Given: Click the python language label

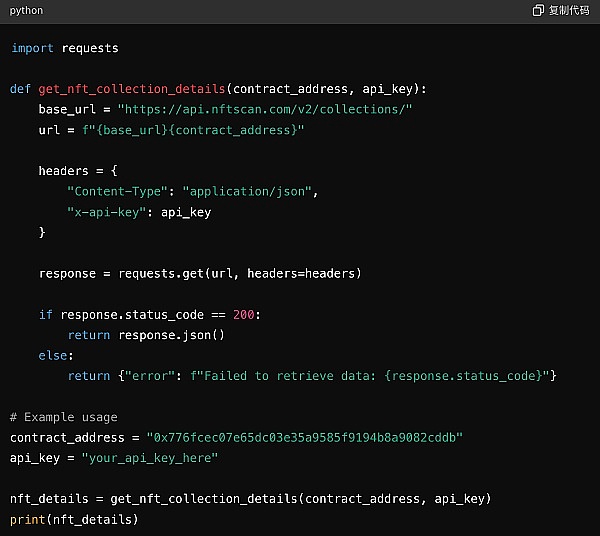Looking at the screenshot, I should (x=27, y=11).
